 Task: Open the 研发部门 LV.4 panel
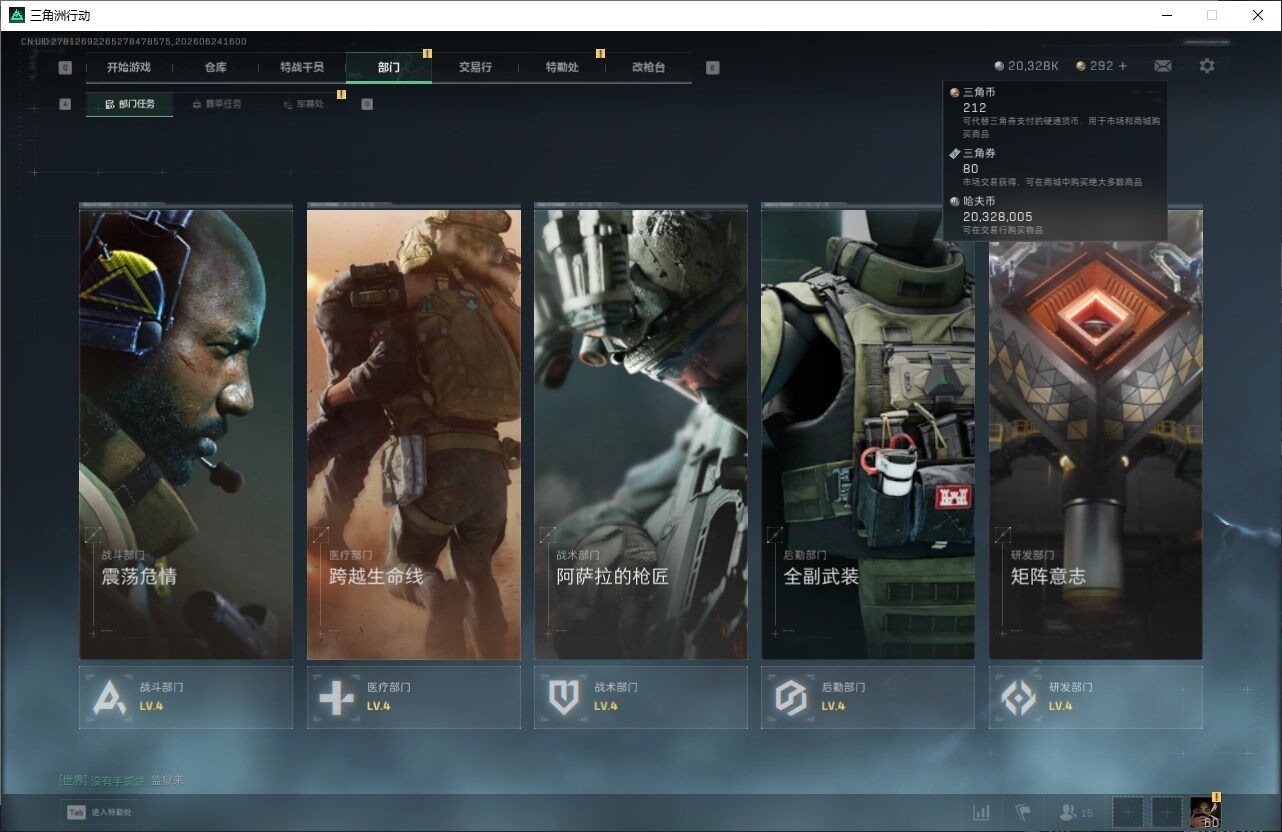[x=1096, y=697]
